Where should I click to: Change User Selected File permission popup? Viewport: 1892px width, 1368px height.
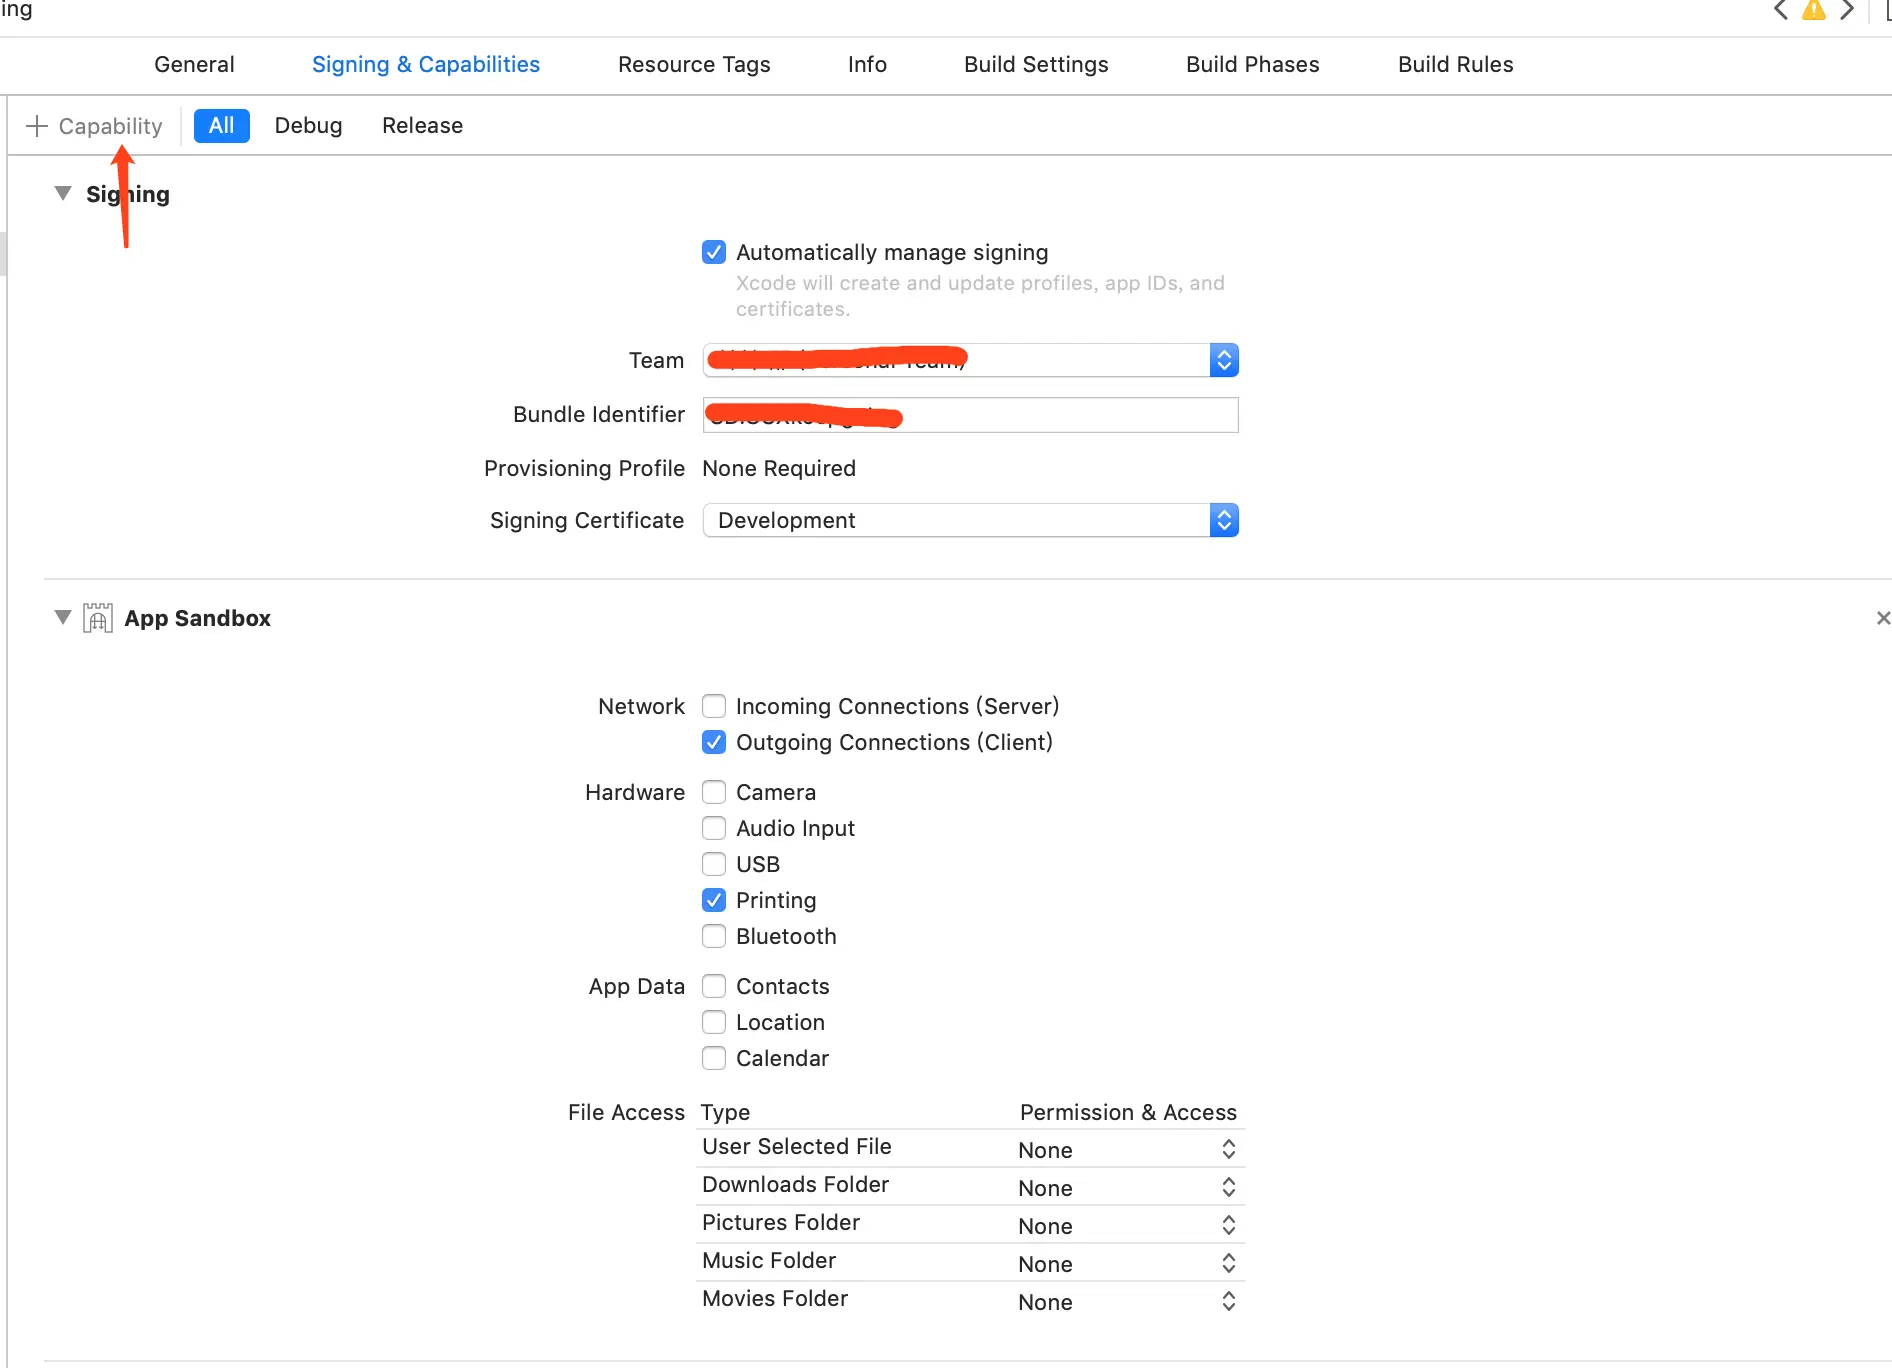pyautogui.click(x=1127, y=1150)
